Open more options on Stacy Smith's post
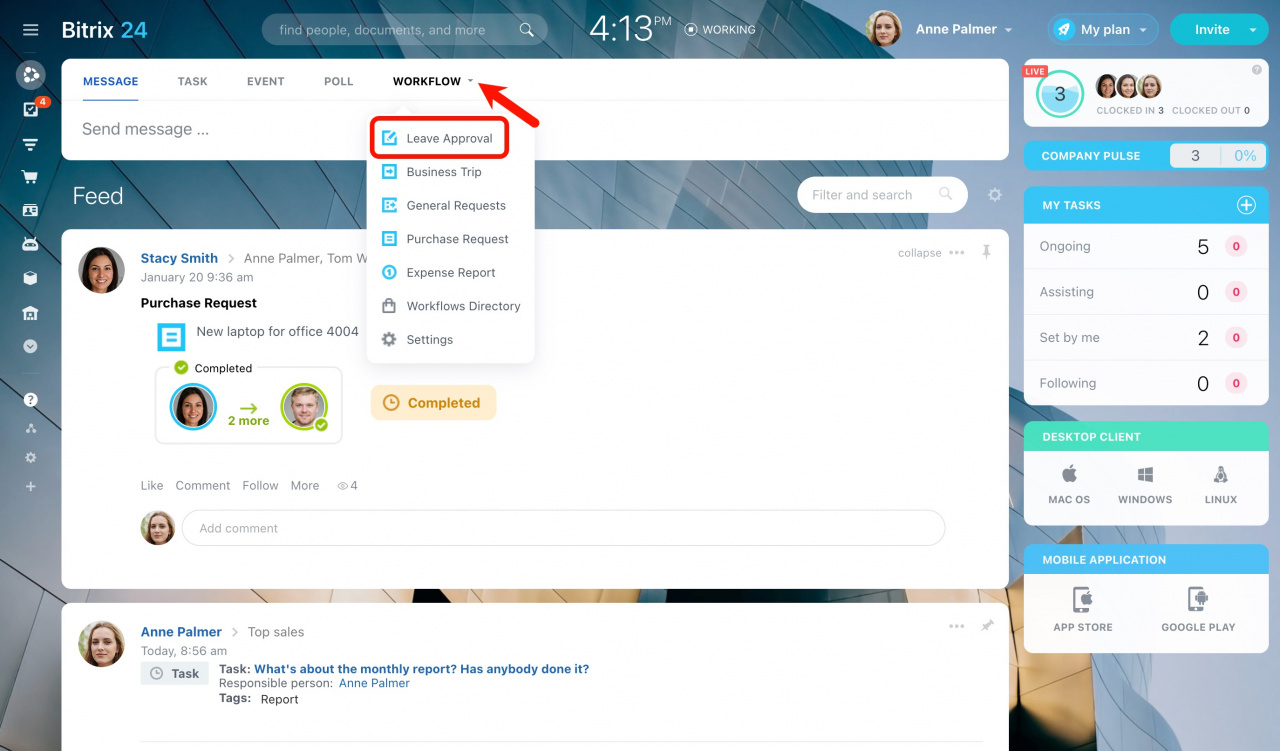The height and width of the screenshot is (751, 1280). coord(957,253)
